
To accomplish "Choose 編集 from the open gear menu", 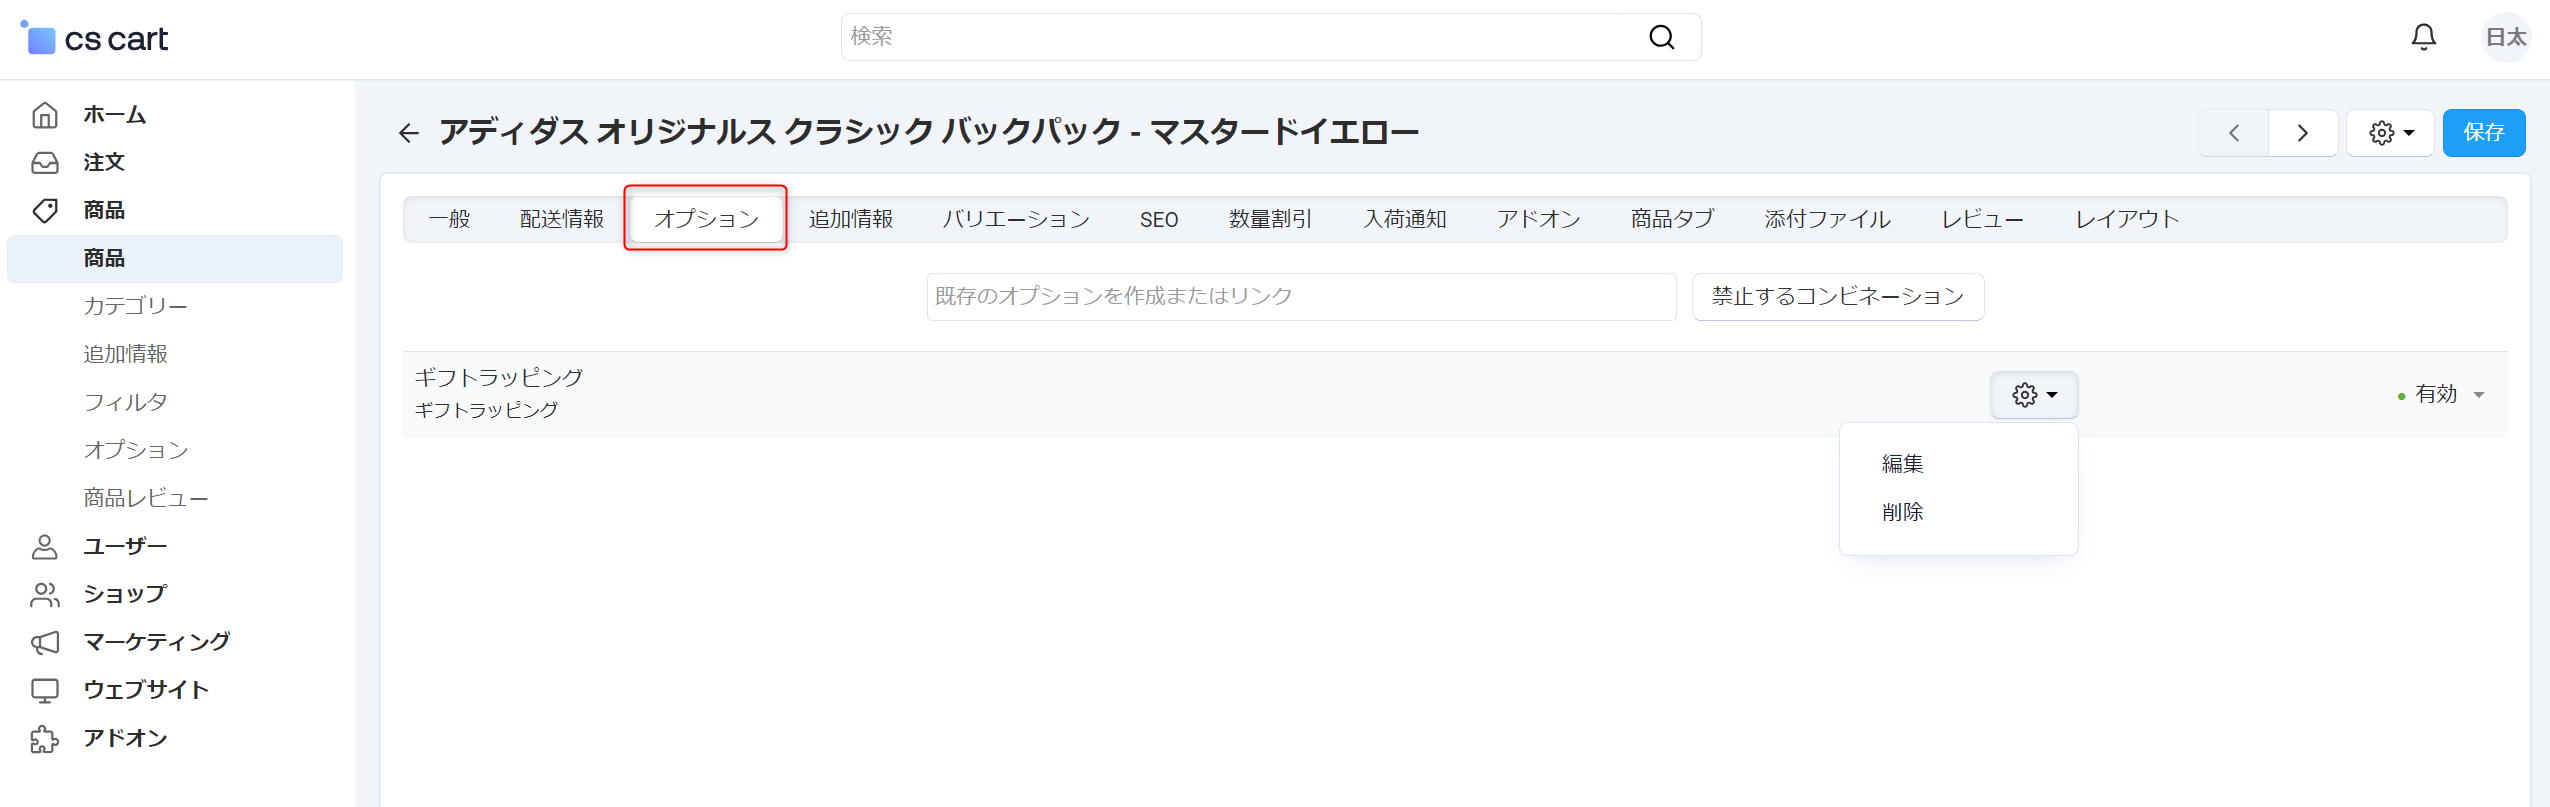I will [1902, 464].
